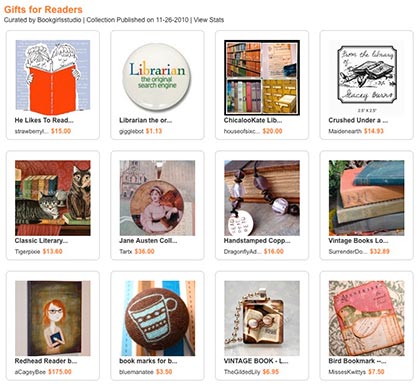
Task: Click the 'He Likes To Read...' title
Action: coord(44,120)
